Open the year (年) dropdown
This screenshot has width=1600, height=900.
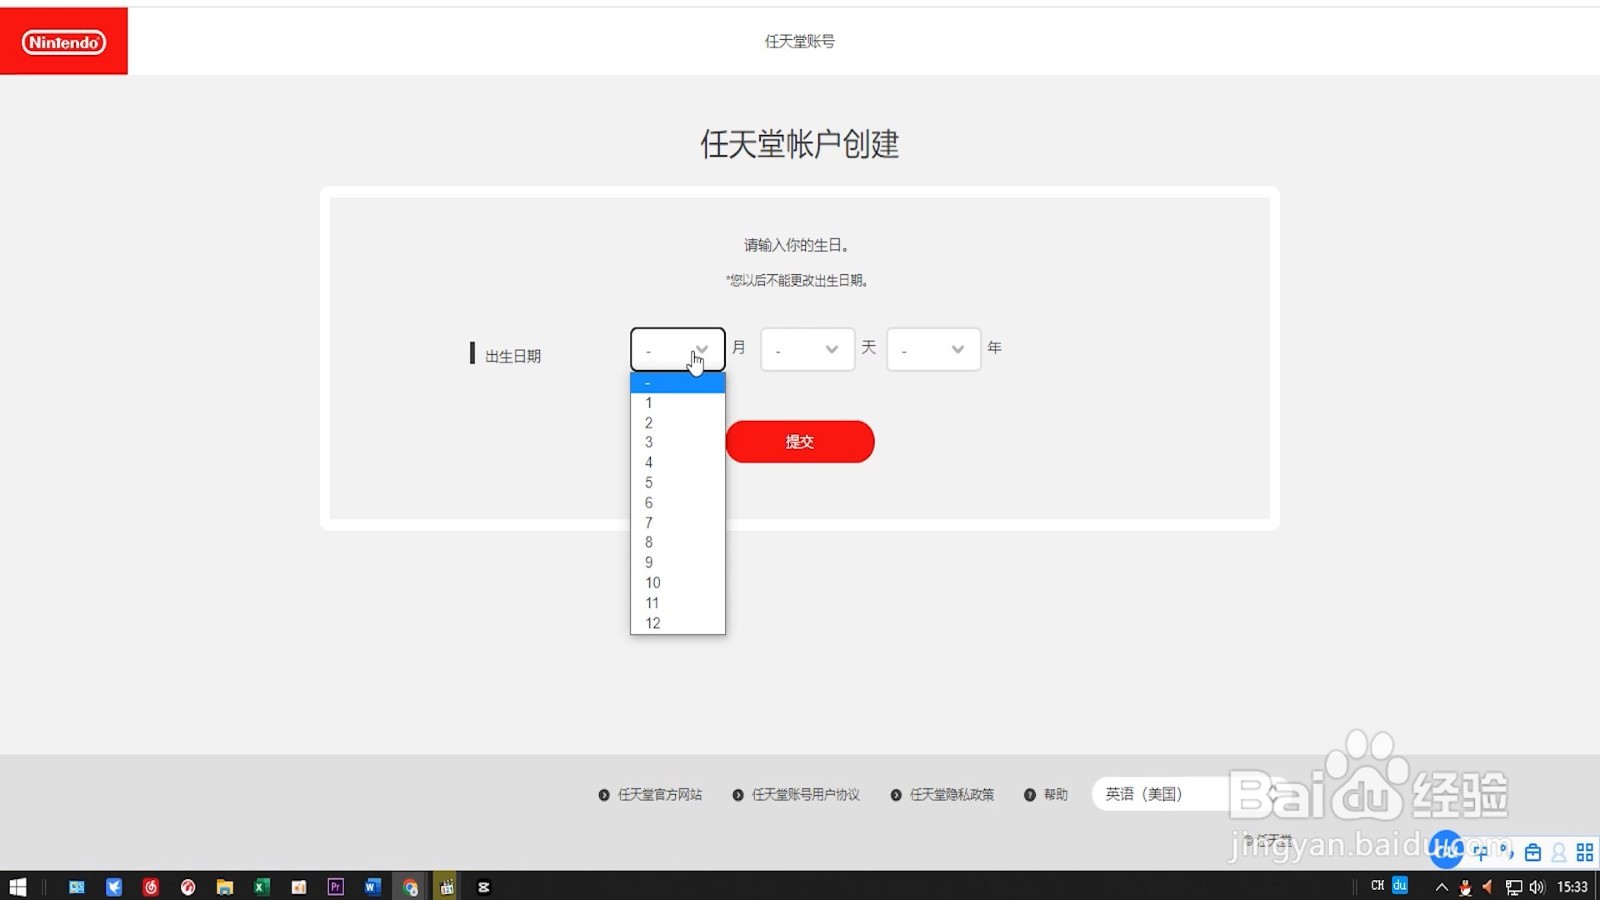(932, 349)
